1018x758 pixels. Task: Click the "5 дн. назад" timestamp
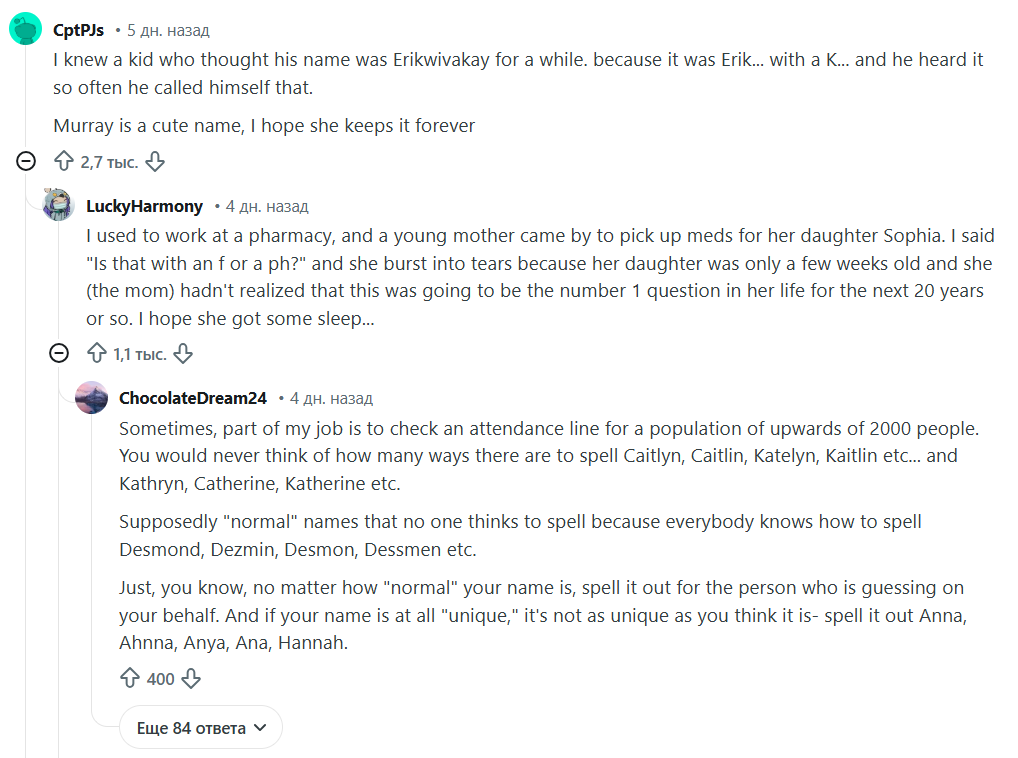(x=168, y=30)
